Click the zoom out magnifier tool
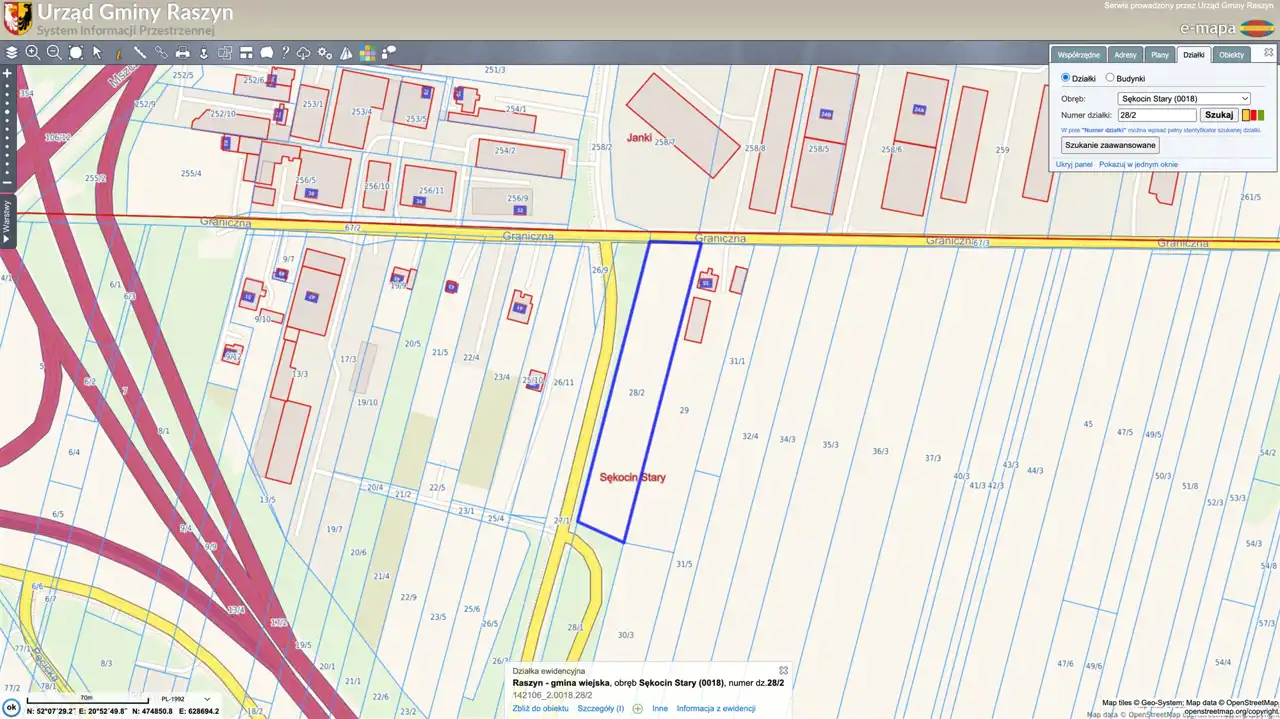 click(x=54, y=52)
